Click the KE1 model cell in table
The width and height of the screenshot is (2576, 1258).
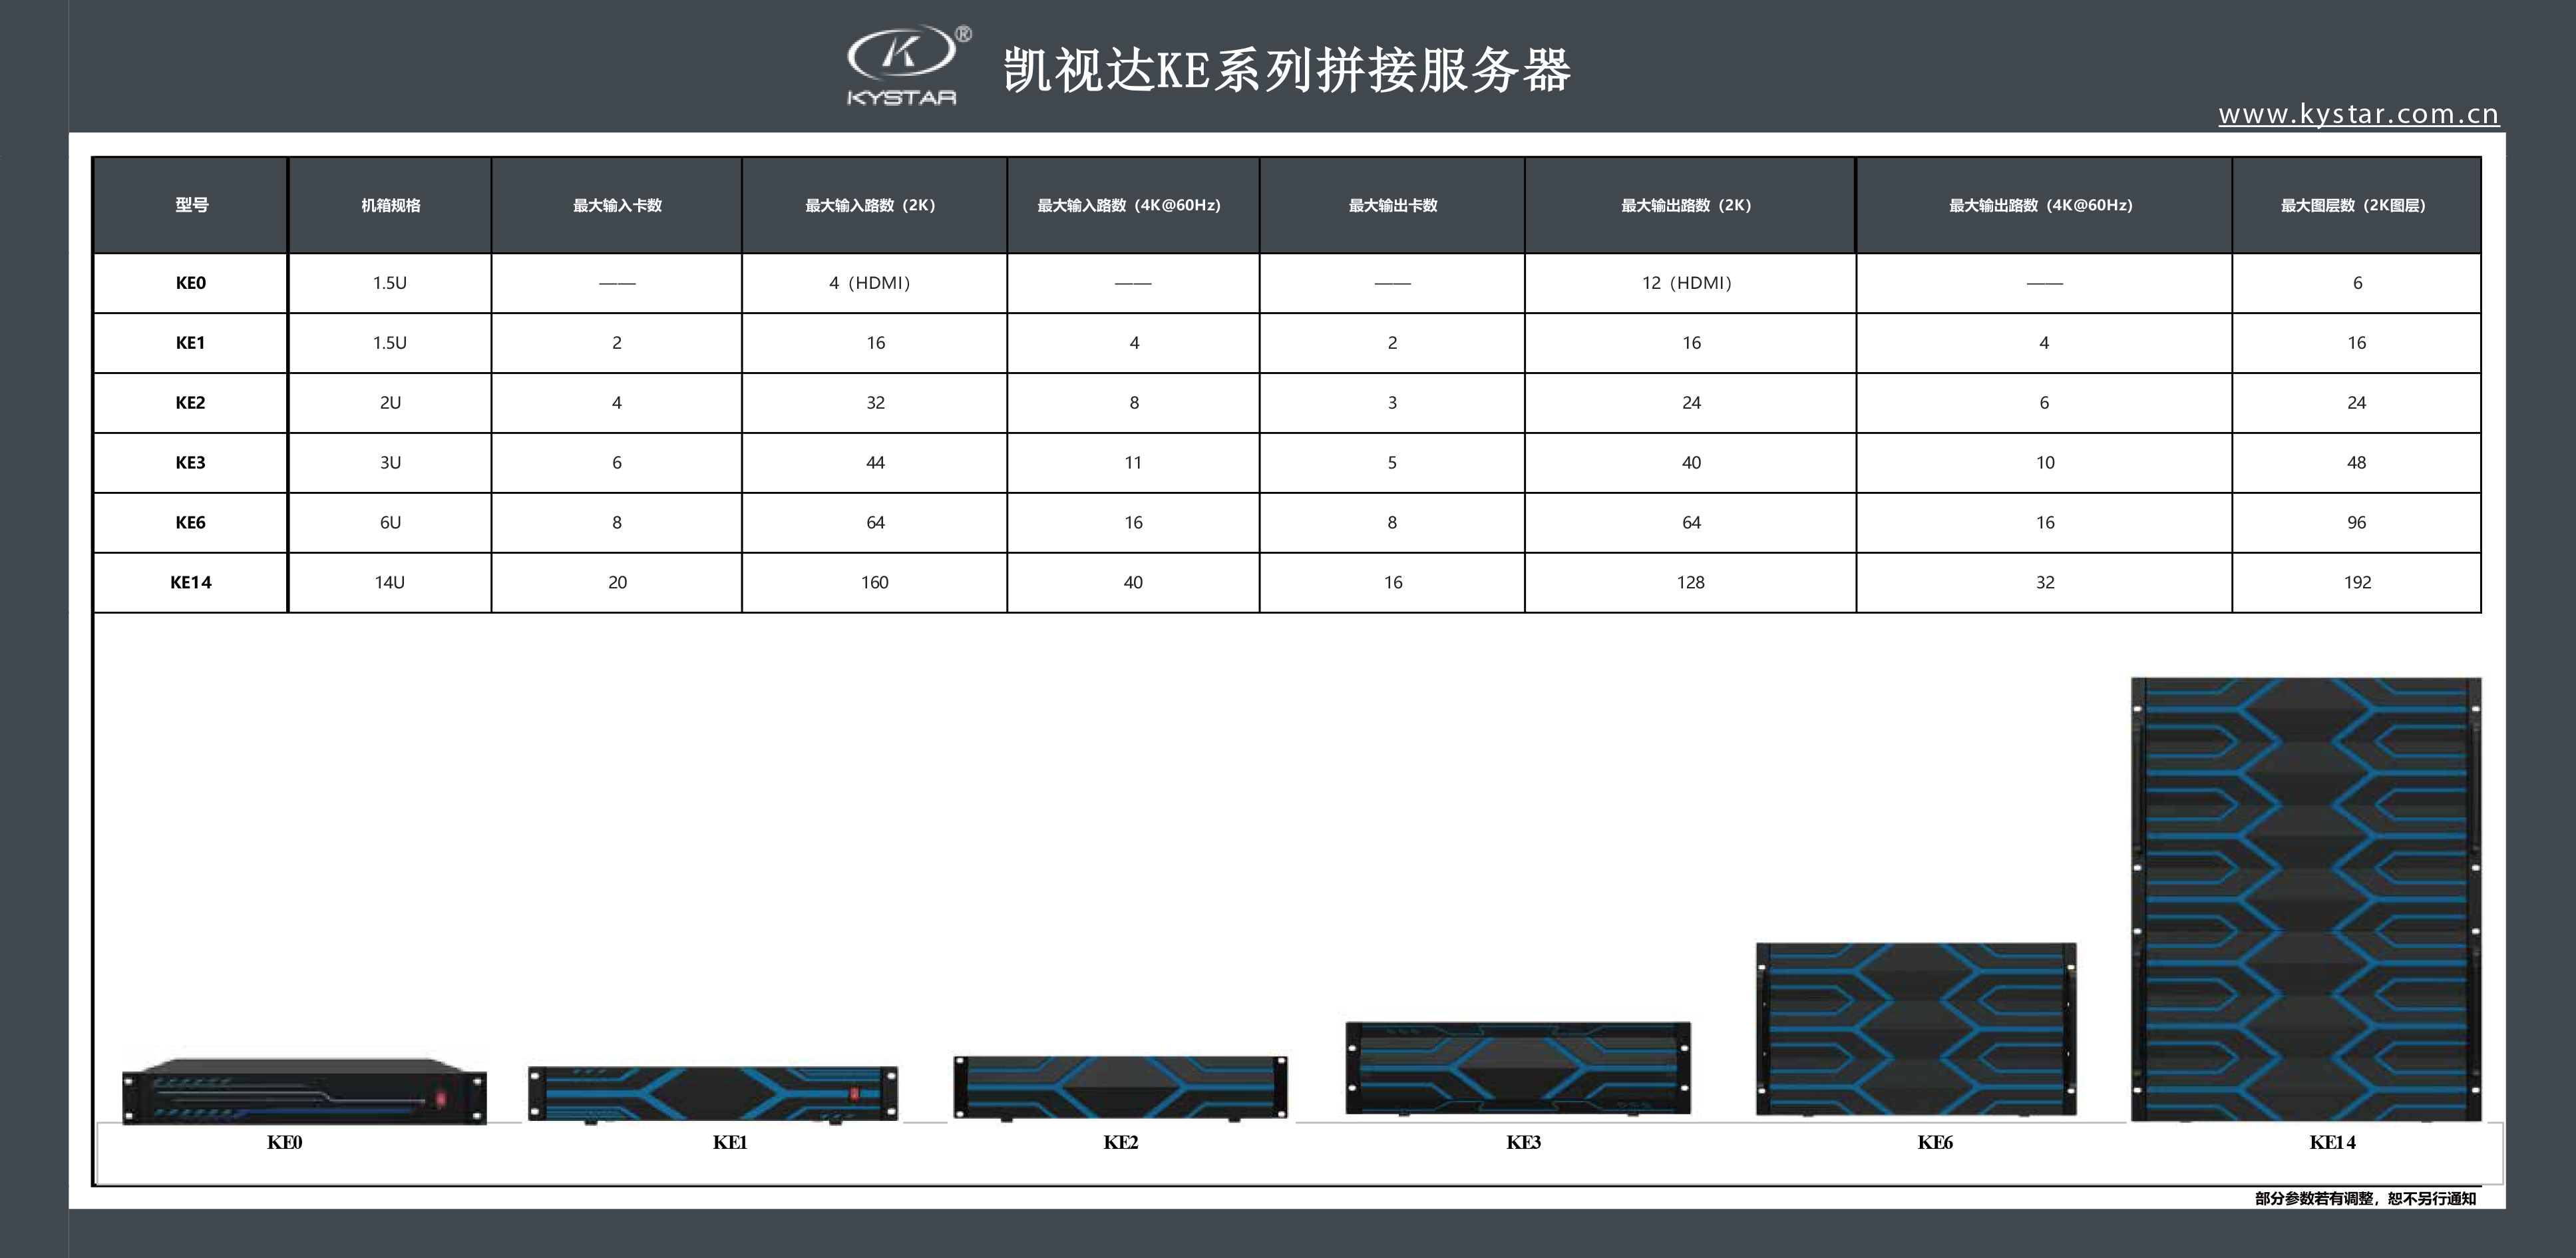191,343
